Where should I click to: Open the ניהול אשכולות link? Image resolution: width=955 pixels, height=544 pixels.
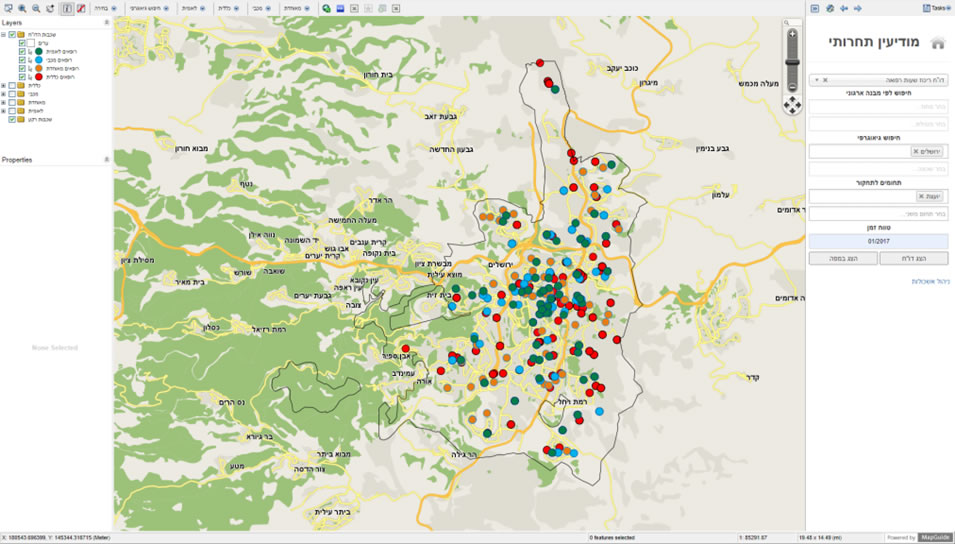tap(929, 281)
